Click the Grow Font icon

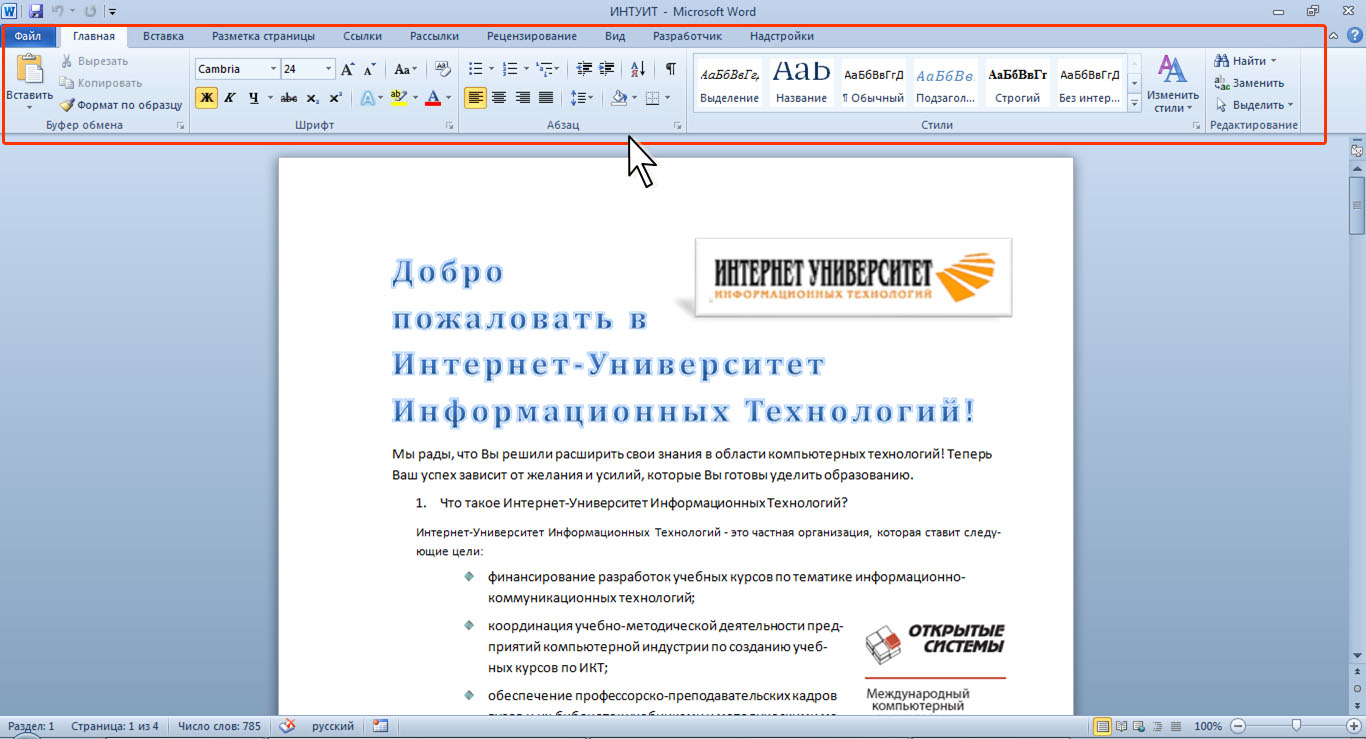348,69
